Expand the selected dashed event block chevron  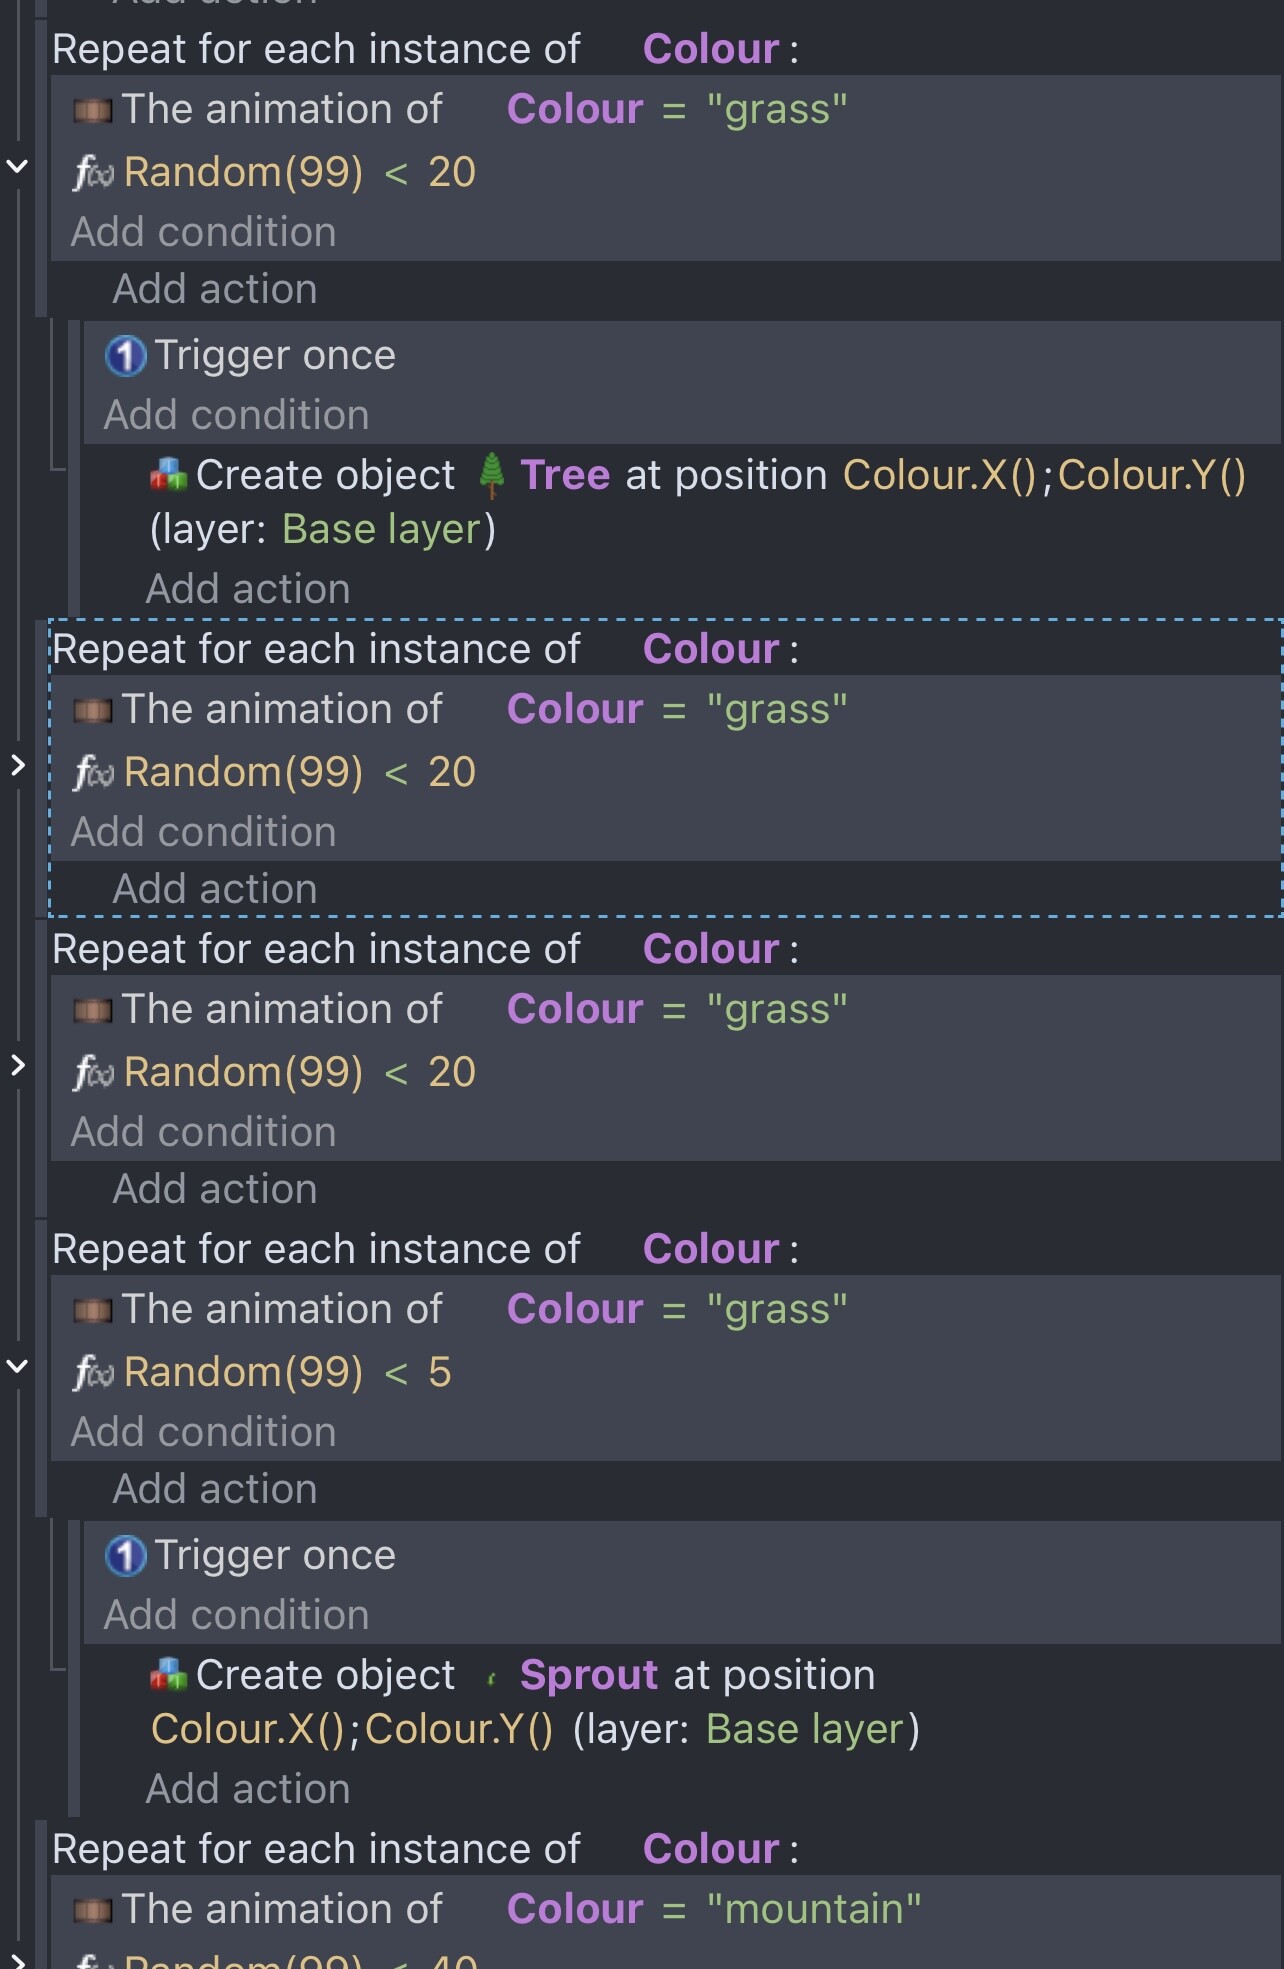pos(18,766)
